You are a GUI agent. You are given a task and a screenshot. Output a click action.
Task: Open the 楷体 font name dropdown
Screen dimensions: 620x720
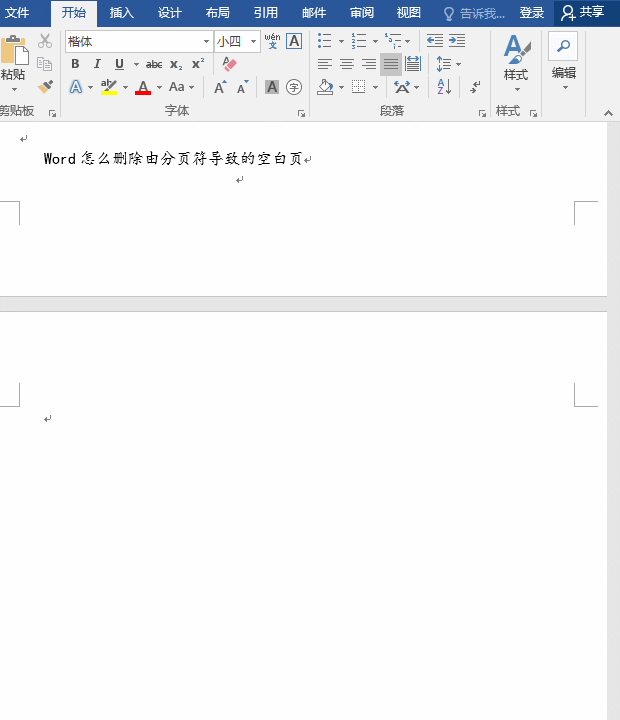206,41
